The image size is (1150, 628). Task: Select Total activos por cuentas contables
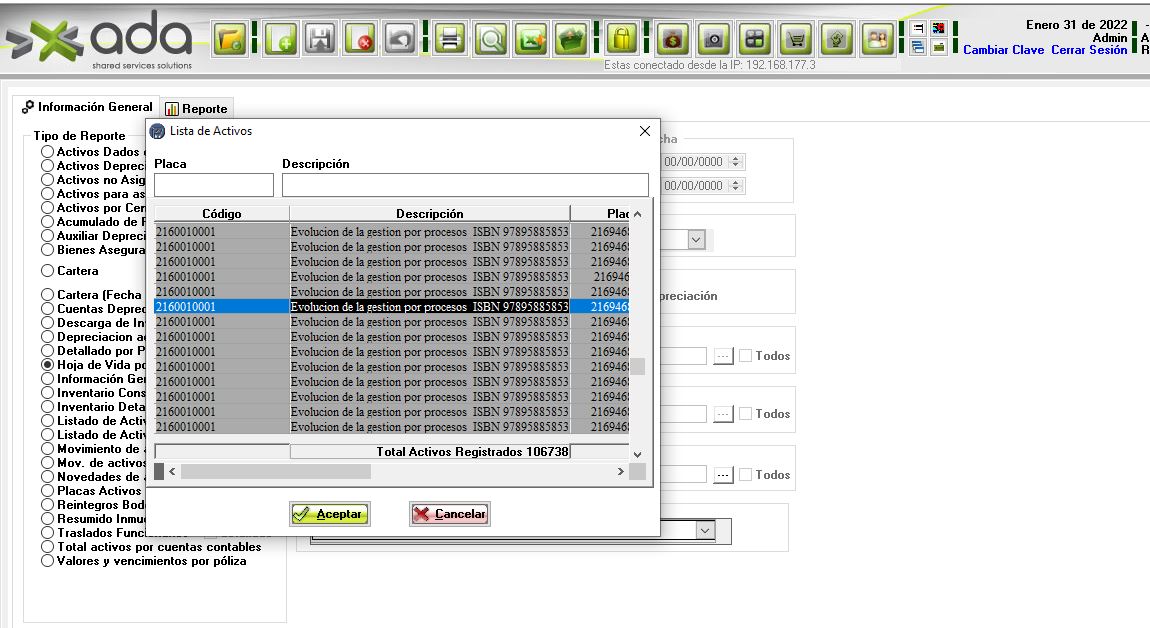pos(47,547)
